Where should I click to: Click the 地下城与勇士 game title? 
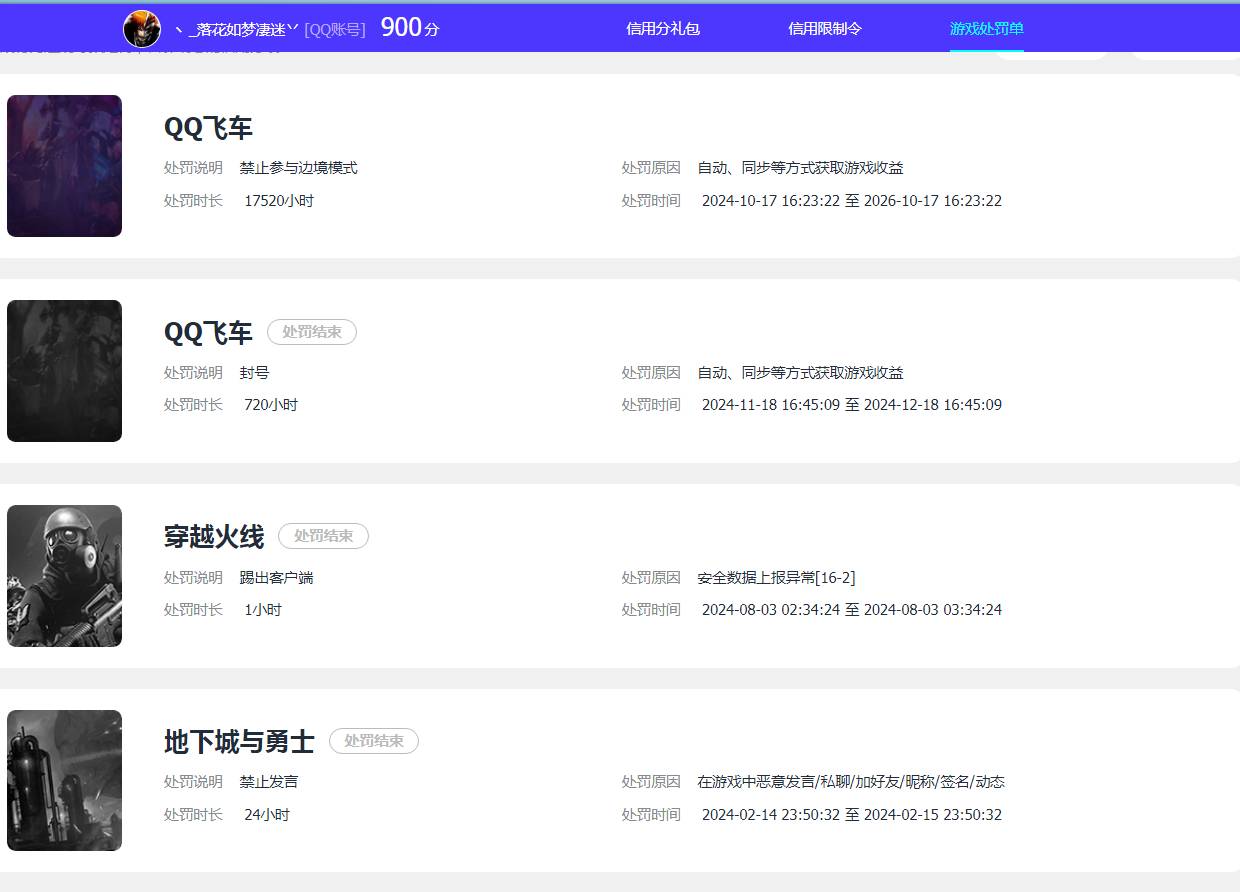(x=239, y=742)
